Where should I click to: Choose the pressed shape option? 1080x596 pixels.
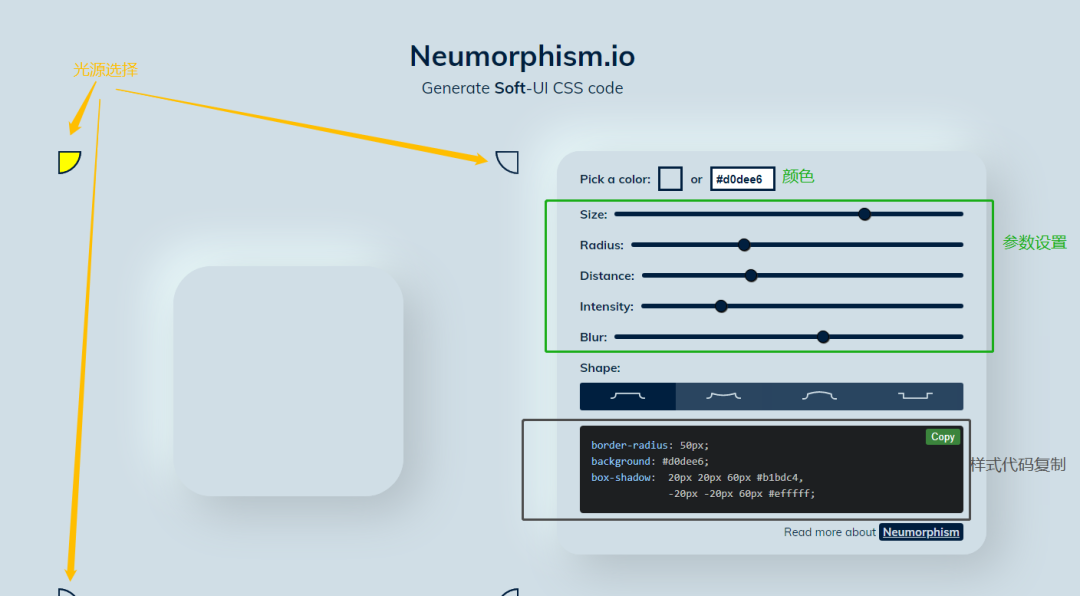(x=915, y=396)
